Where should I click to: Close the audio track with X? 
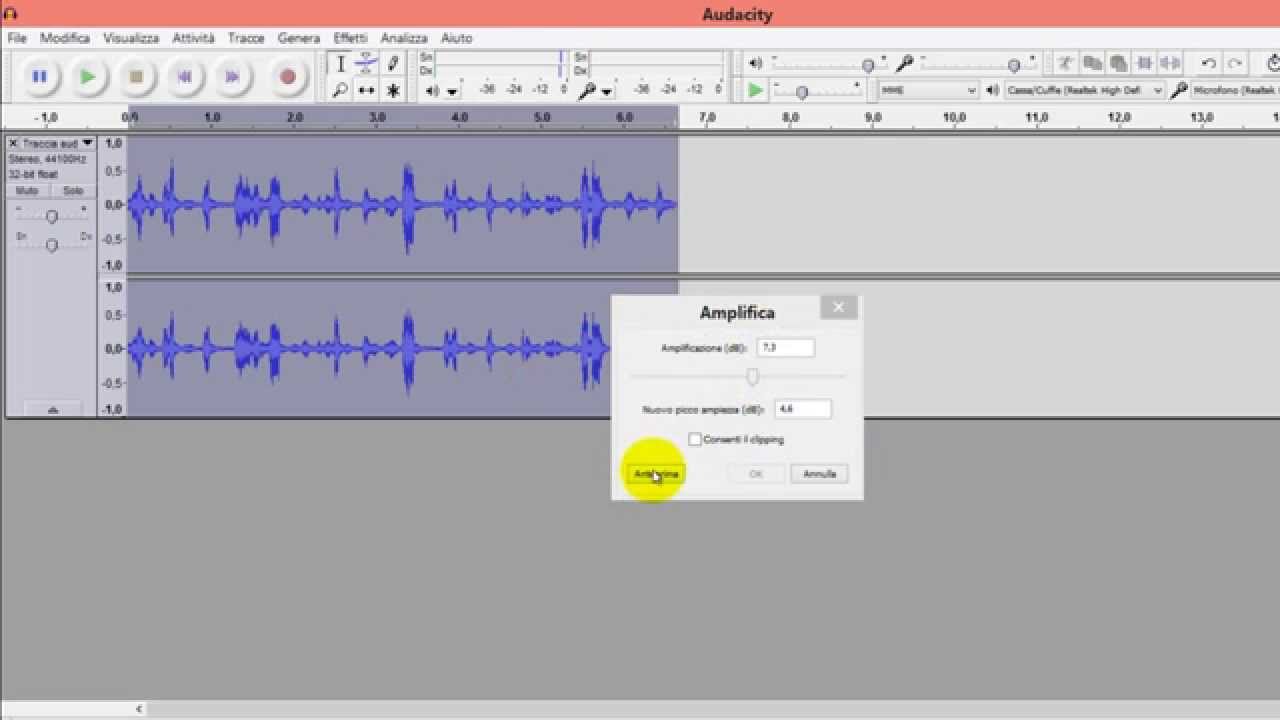pos(13,143)
